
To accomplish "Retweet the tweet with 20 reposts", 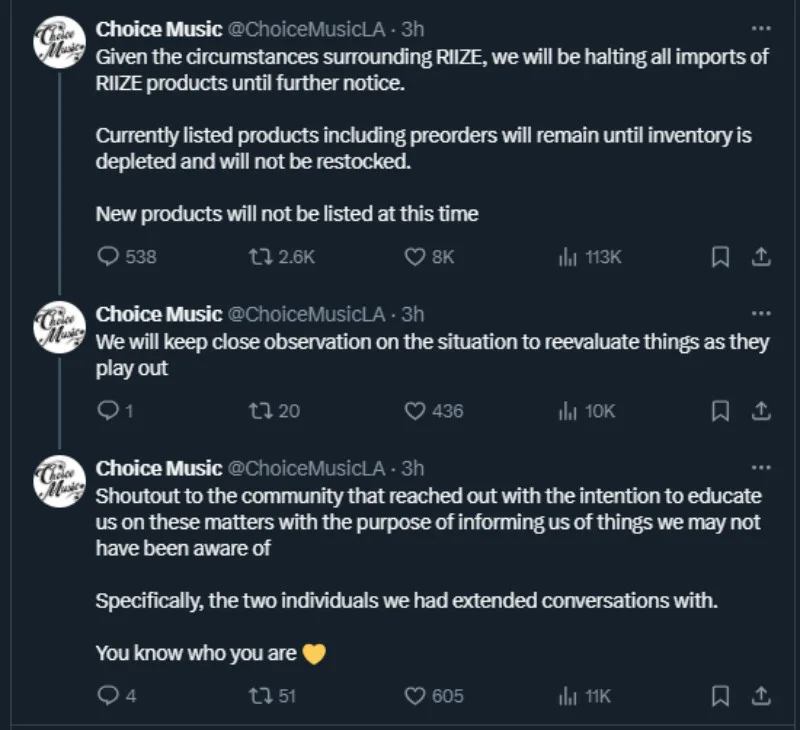I will click(260, 411).
